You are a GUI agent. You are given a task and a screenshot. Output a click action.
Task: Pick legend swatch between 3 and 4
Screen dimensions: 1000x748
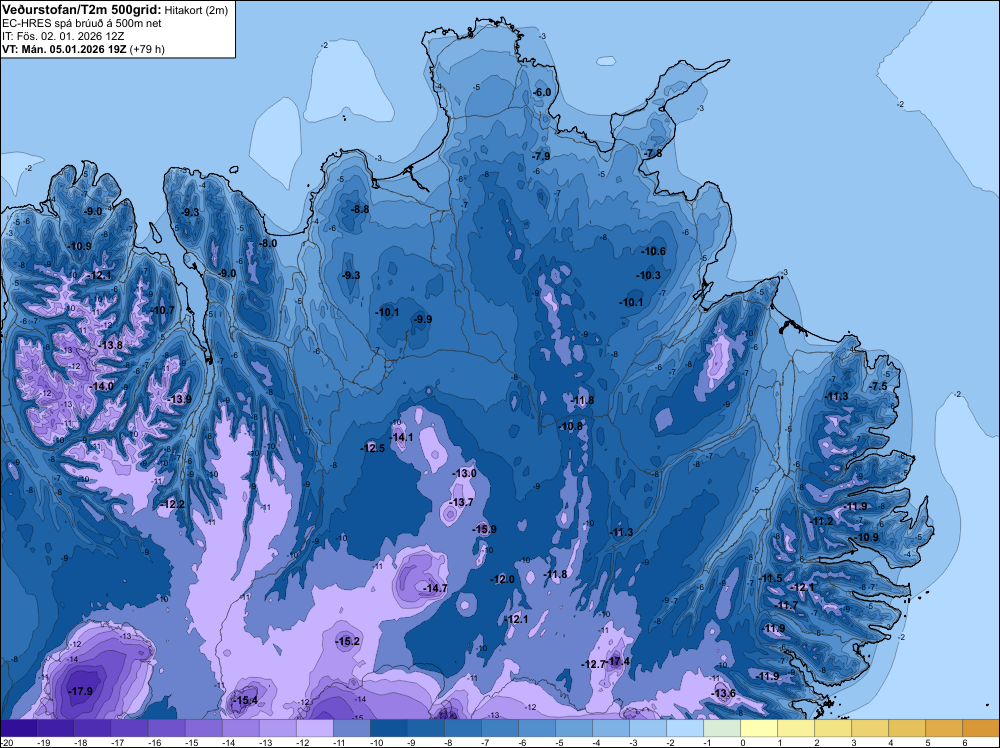click(870, 728)
